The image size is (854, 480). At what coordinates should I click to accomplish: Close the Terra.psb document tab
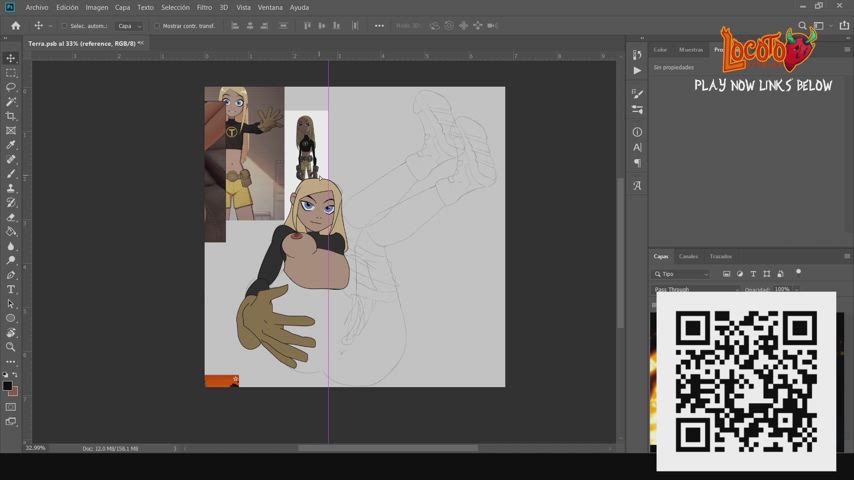point(141,43)
